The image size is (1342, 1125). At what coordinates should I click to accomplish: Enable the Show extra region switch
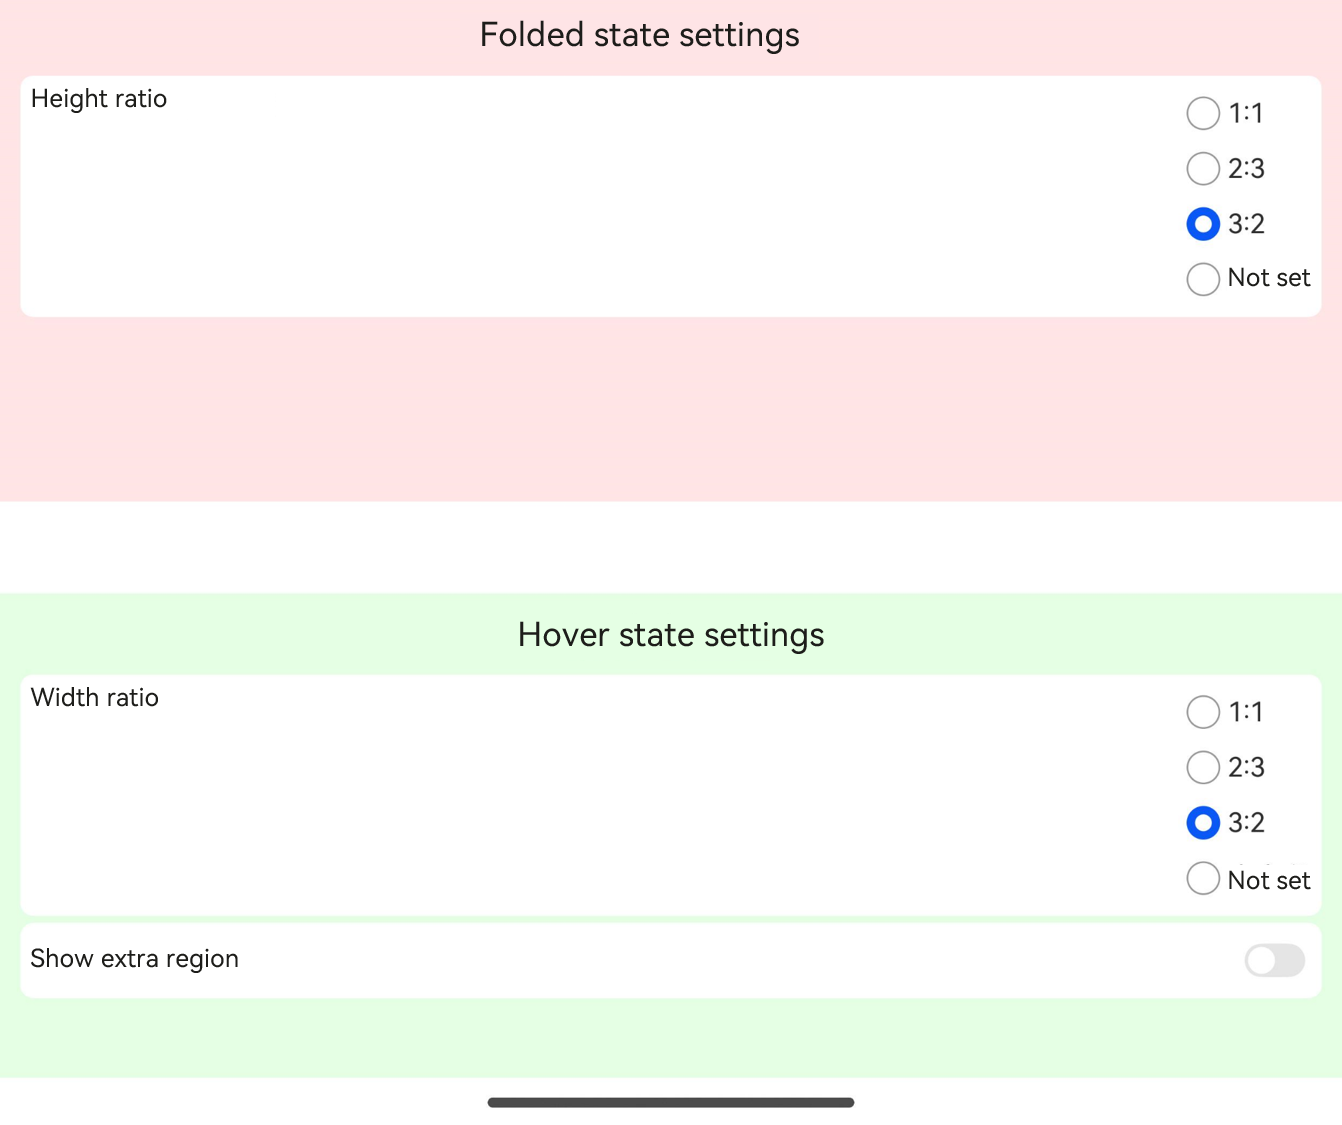coord(1275,960)
